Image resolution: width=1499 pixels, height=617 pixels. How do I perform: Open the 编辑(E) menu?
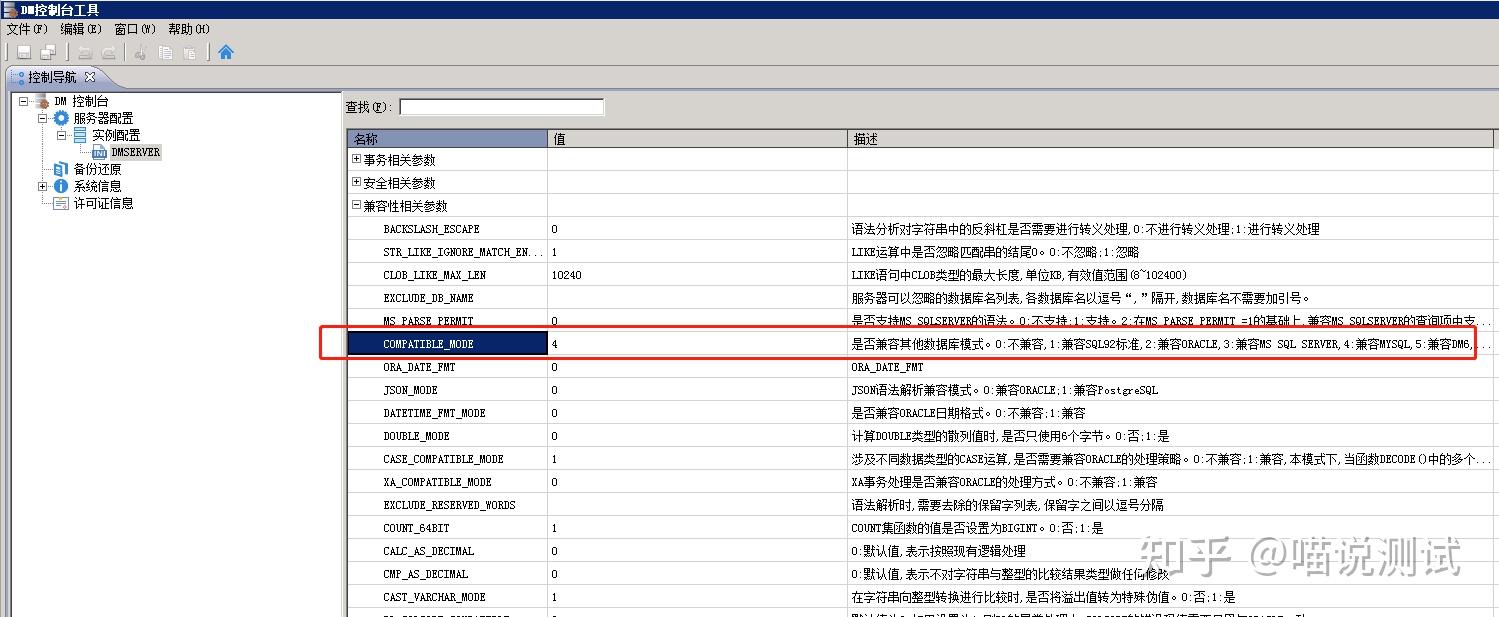point(81,29)
